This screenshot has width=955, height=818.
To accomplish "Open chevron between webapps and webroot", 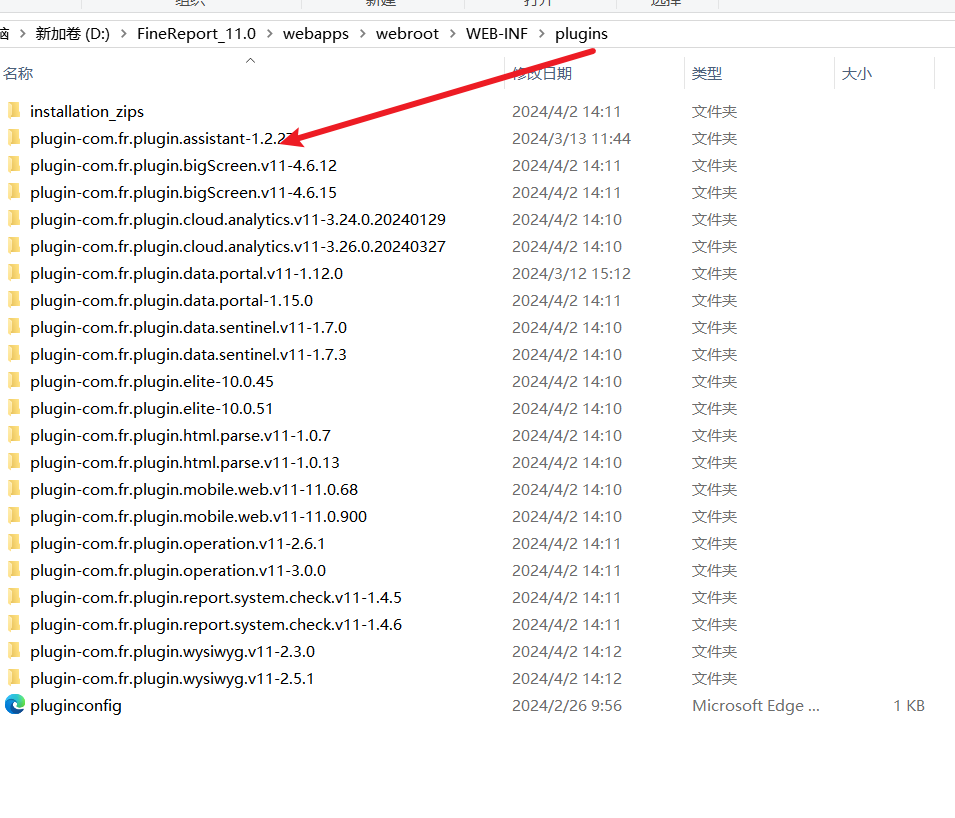I will (362, 33).
